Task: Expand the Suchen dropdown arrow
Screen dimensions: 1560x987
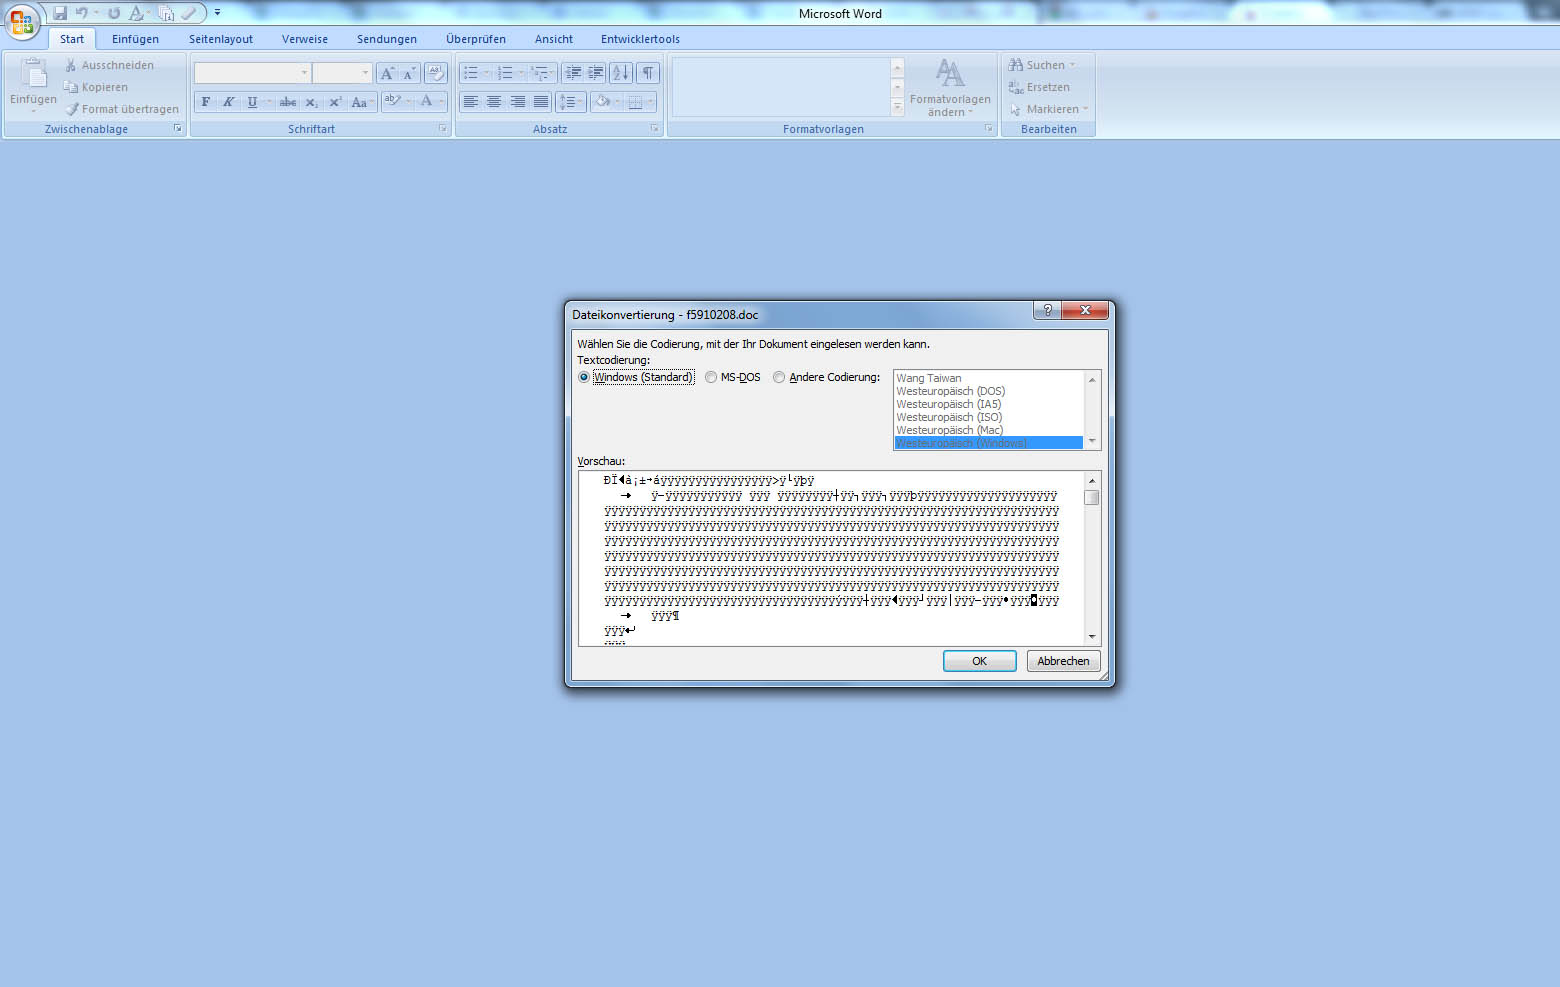Action: (1072, 65)
